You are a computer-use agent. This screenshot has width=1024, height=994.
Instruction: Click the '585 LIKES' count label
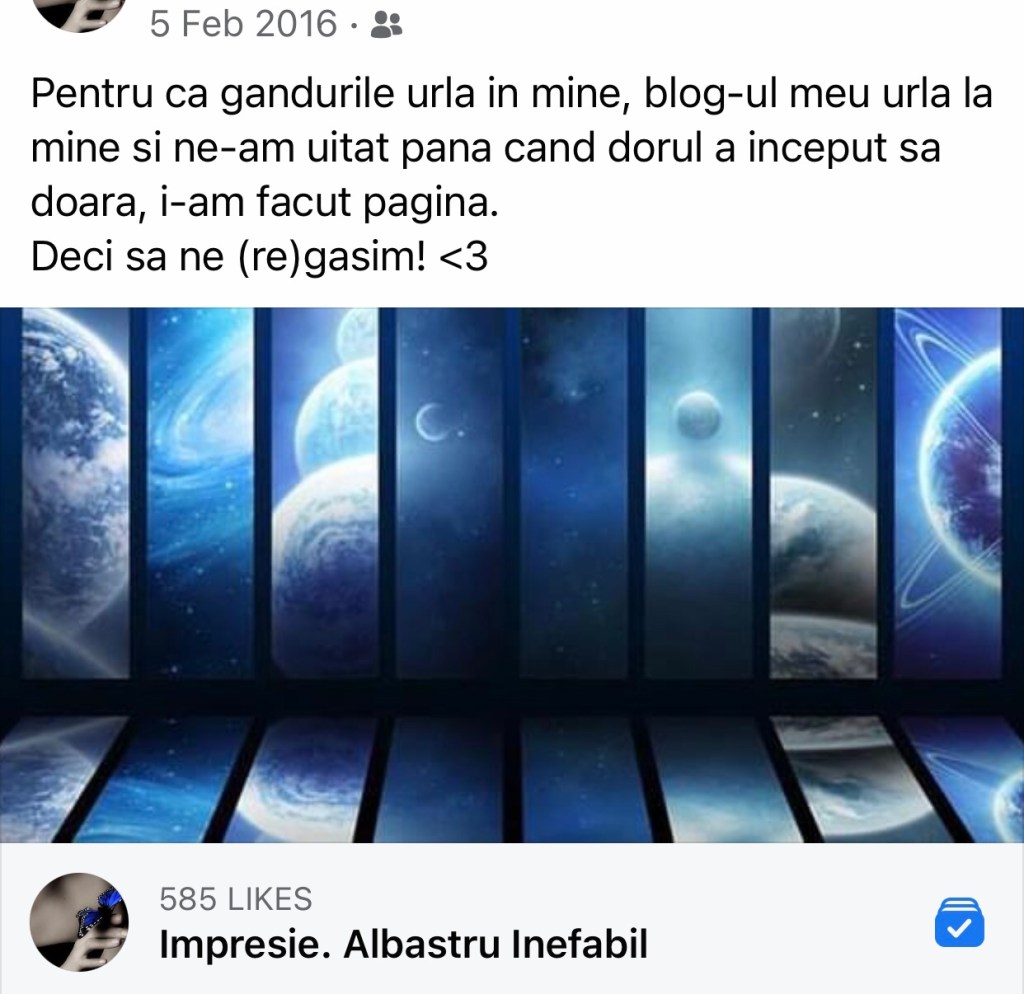(x=236, y=899)
